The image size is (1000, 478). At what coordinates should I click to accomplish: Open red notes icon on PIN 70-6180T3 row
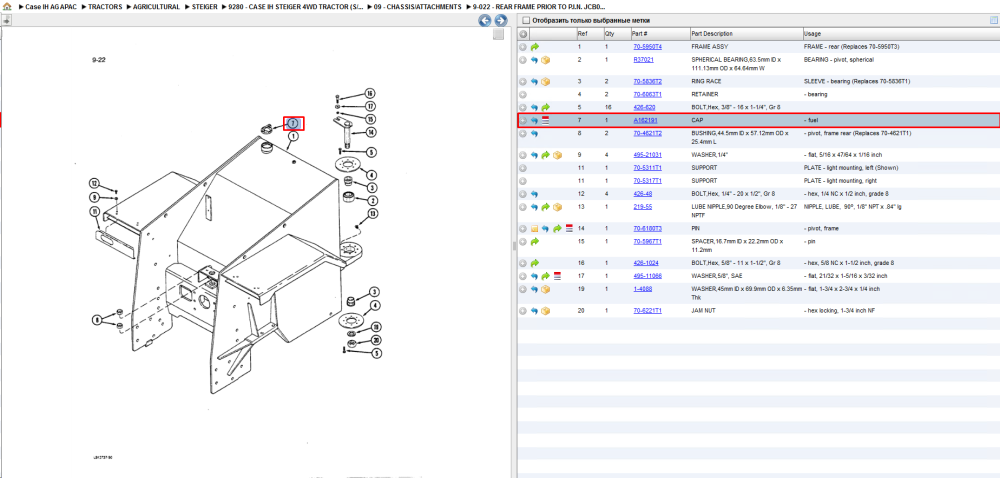click(569, 228)
